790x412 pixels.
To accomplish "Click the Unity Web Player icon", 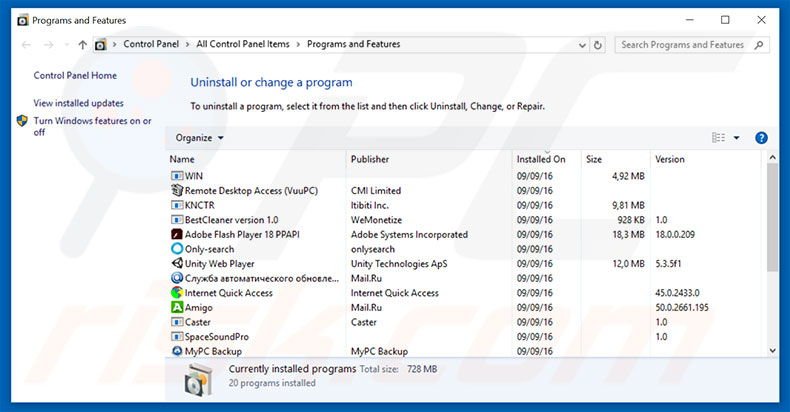I will coord(177,264).
